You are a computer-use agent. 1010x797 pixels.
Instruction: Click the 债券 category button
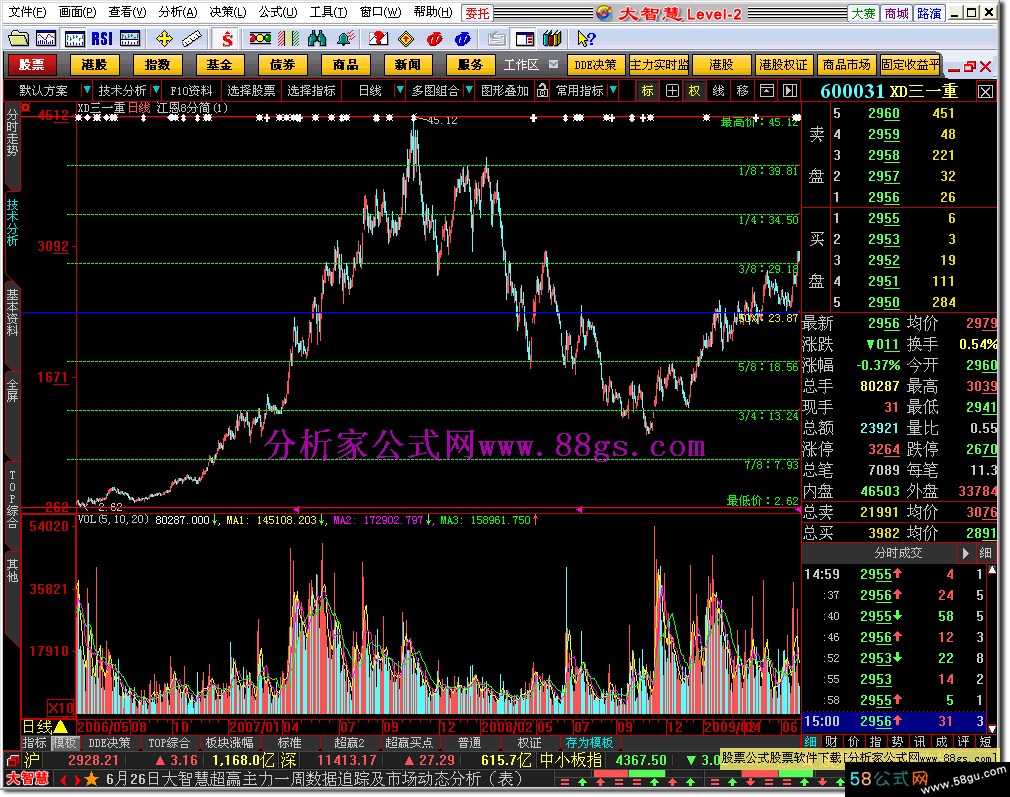281,64
